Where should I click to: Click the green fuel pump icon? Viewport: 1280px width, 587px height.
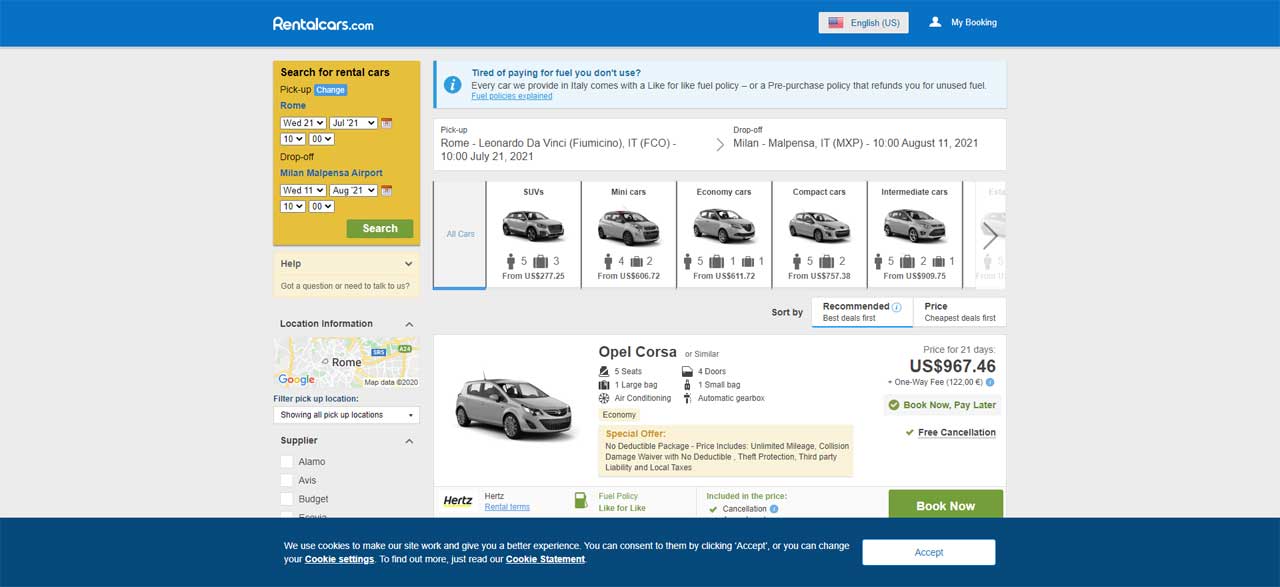coord(581,500)
